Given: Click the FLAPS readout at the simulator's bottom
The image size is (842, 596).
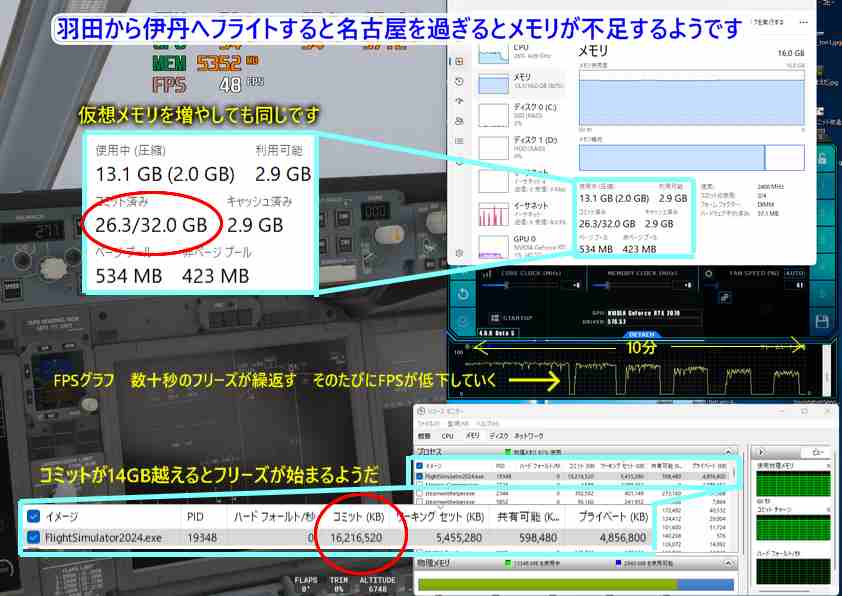Looking at the screenshot, I should (306, 584).
